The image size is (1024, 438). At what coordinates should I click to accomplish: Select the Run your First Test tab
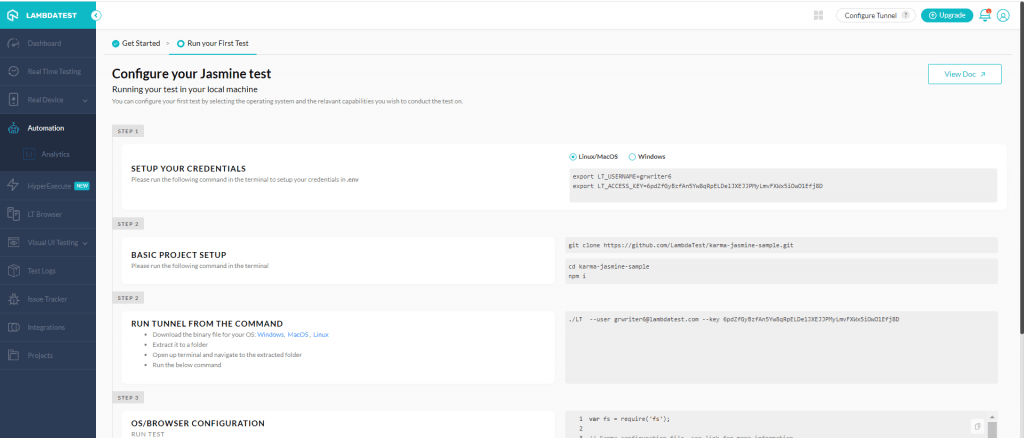pos(212,44)
